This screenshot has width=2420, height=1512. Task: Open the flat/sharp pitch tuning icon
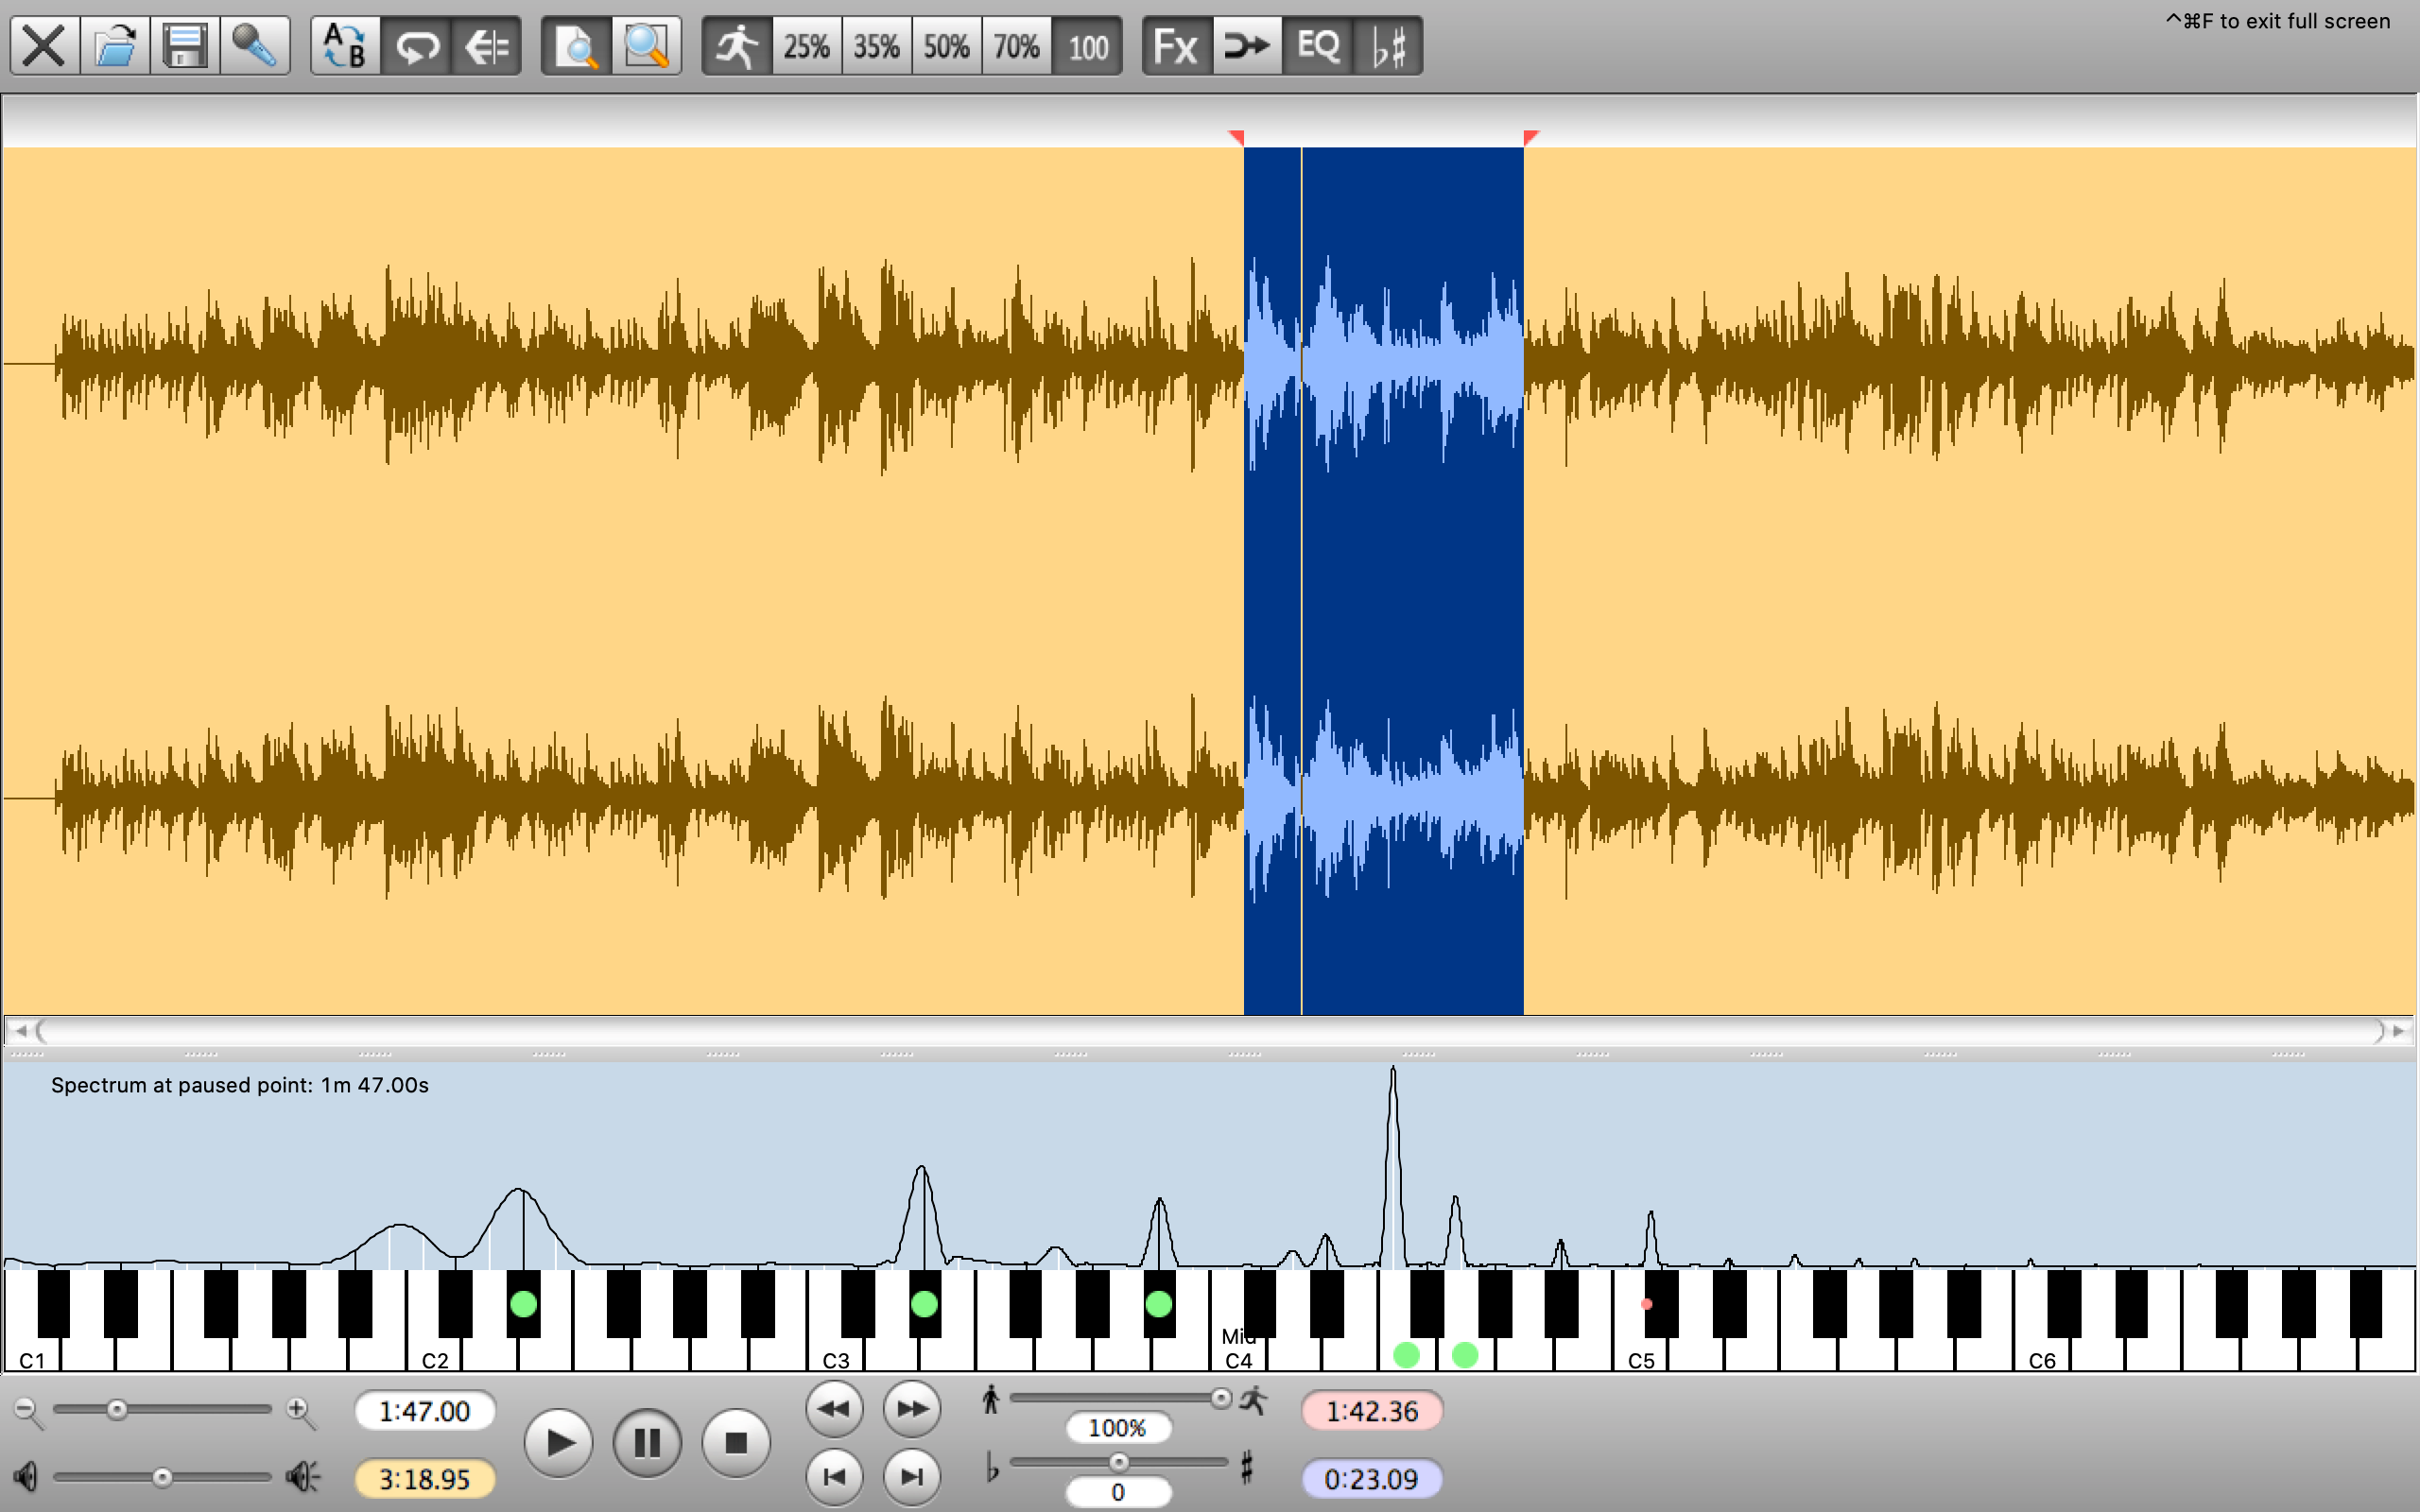pos(1388,46)
